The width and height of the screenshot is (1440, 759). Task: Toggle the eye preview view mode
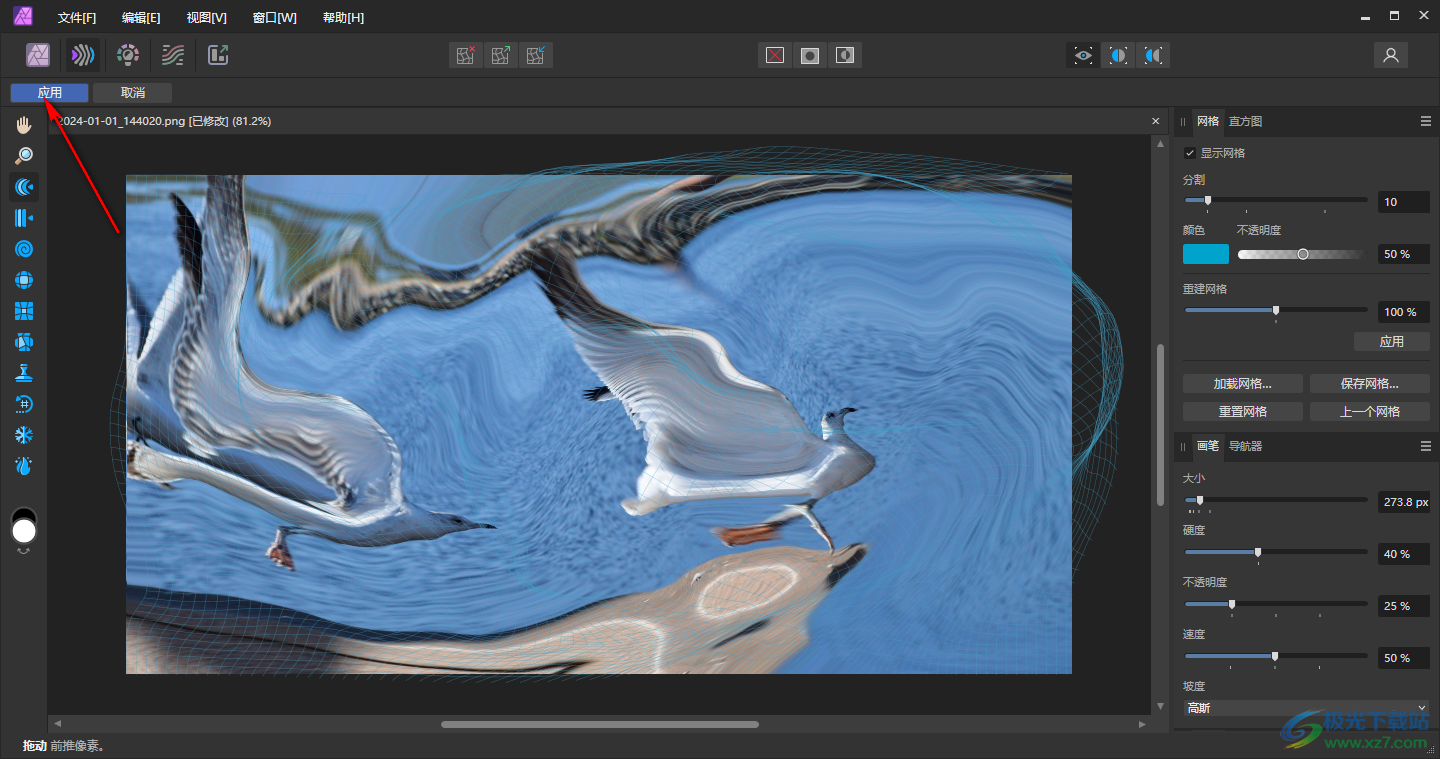click(x=1083, y=55)
